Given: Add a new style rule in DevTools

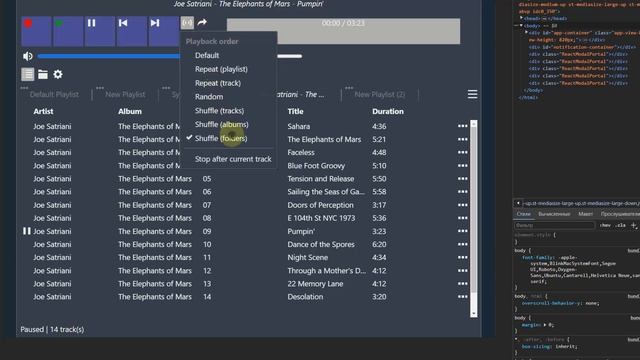Looking at the screenshot, I should [633, 225].
